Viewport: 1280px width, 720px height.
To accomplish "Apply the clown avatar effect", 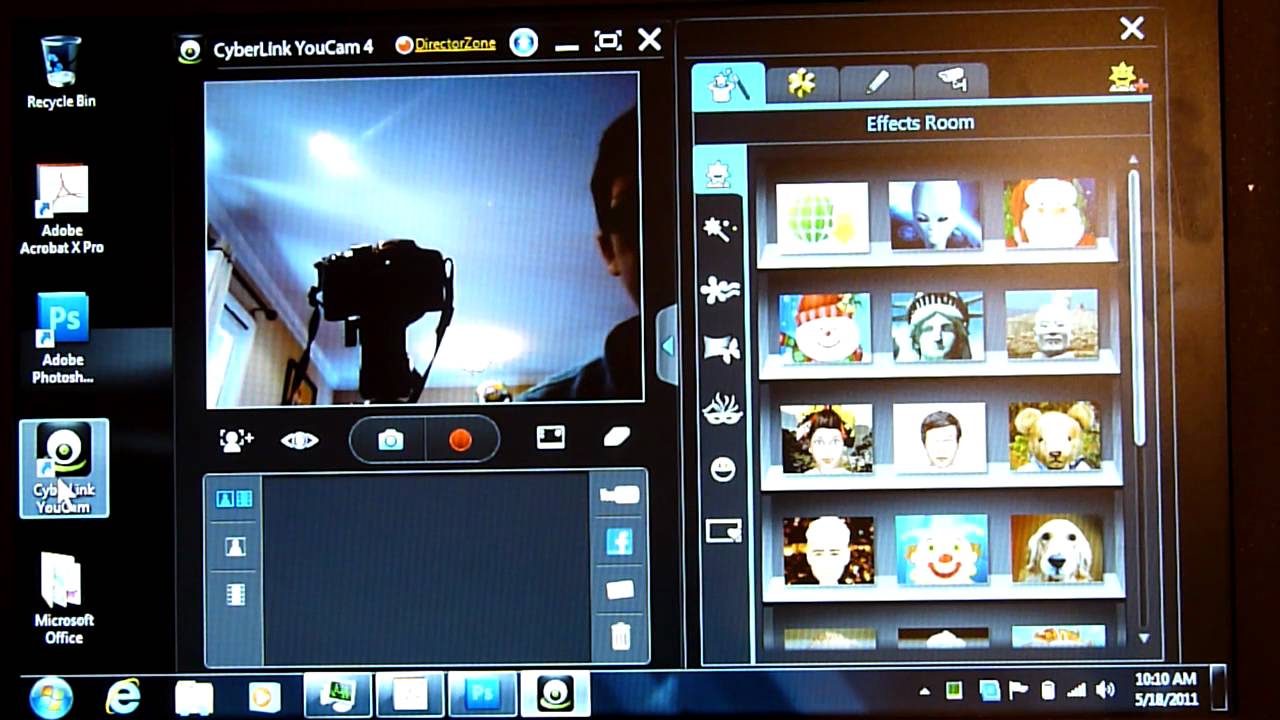I will click(x=942, y=549).
